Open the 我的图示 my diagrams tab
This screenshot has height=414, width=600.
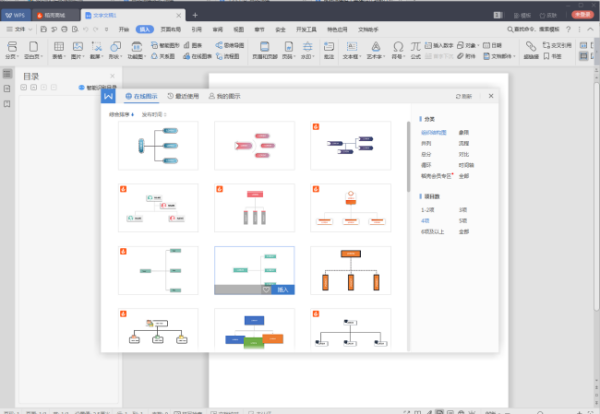[x=225, y=96]
